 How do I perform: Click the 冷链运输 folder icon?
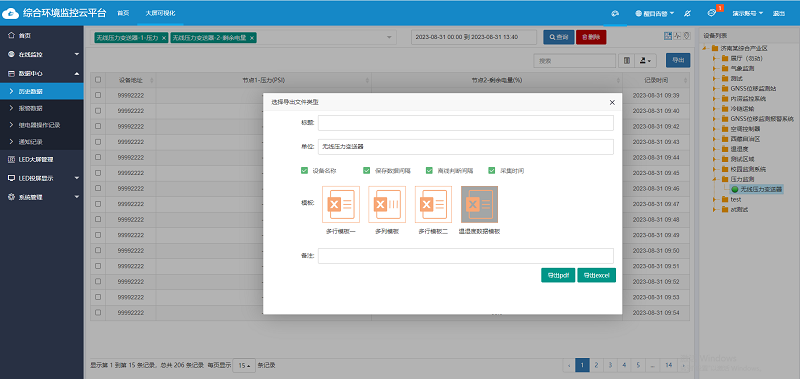point(724,109)
